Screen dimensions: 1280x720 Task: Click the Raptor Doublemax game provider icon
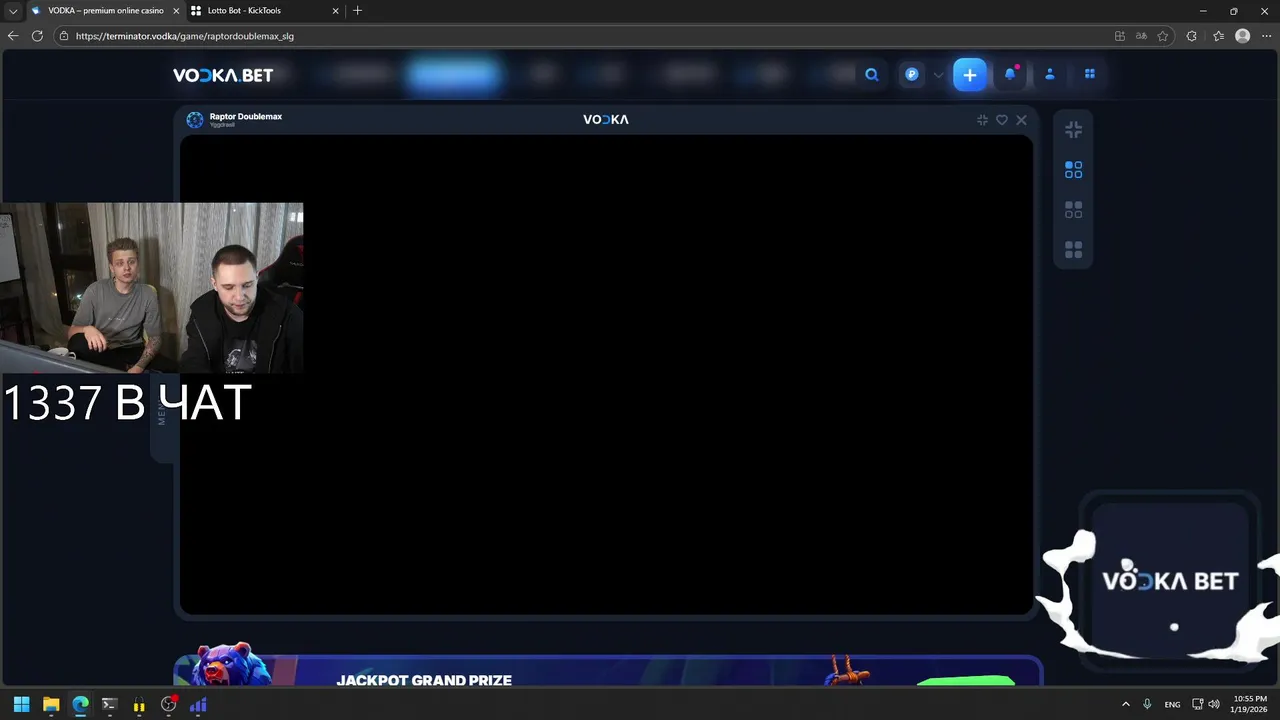(195, 120)
